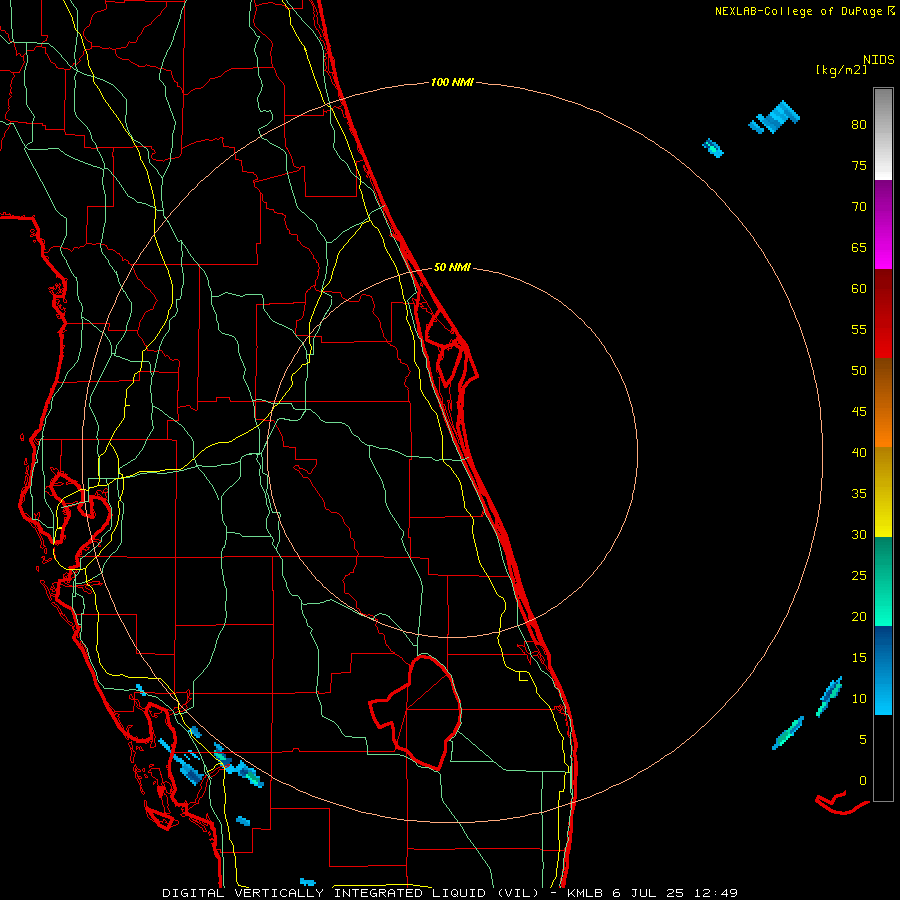Click the 50 value on the scale

tap(859, 371)
